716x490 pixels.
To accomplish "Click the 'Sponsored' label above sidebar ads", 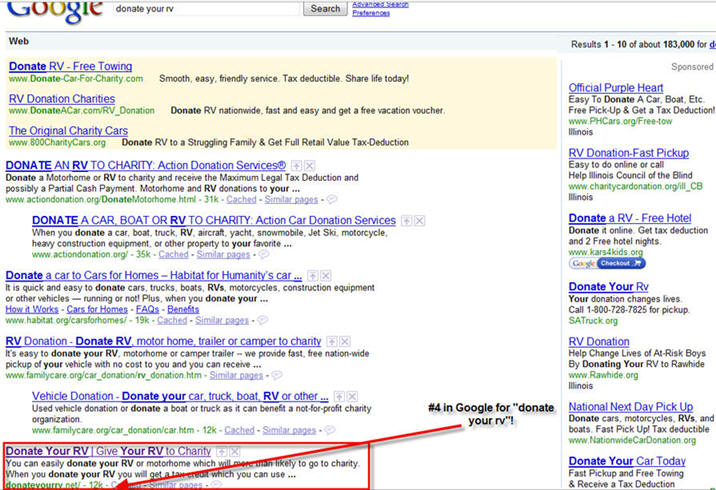I will click(x=692, y=67).
